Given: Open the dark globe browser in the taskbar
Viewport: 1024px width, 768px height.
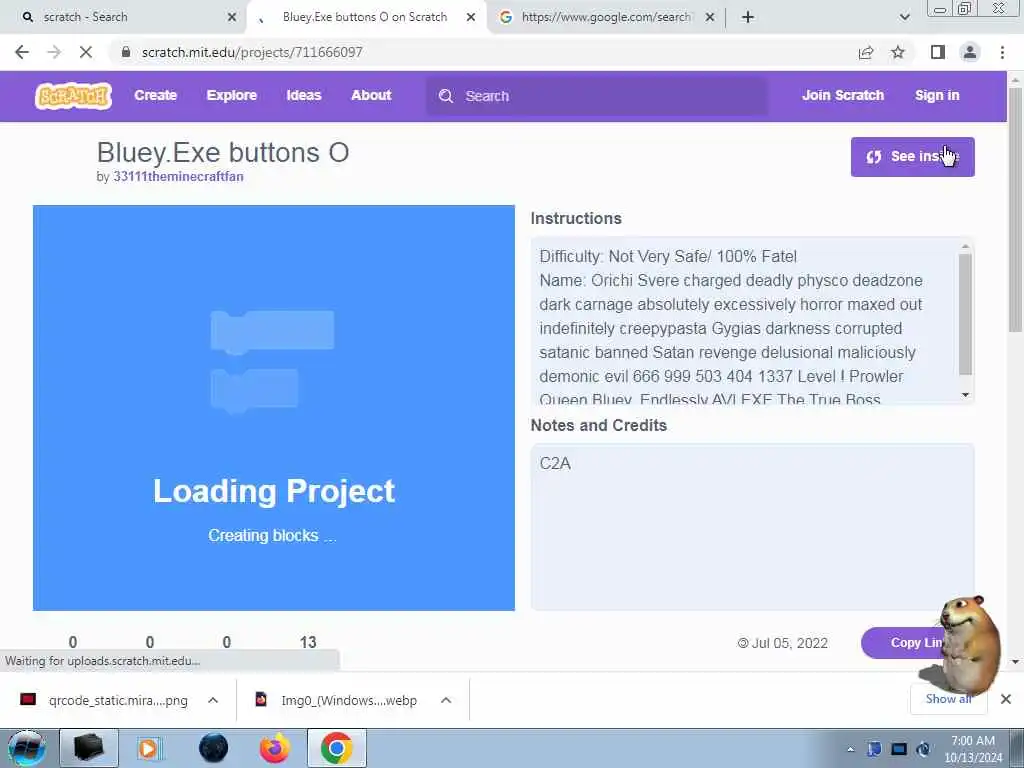Looking at the screenshot, I should click(x=214, y=748).
